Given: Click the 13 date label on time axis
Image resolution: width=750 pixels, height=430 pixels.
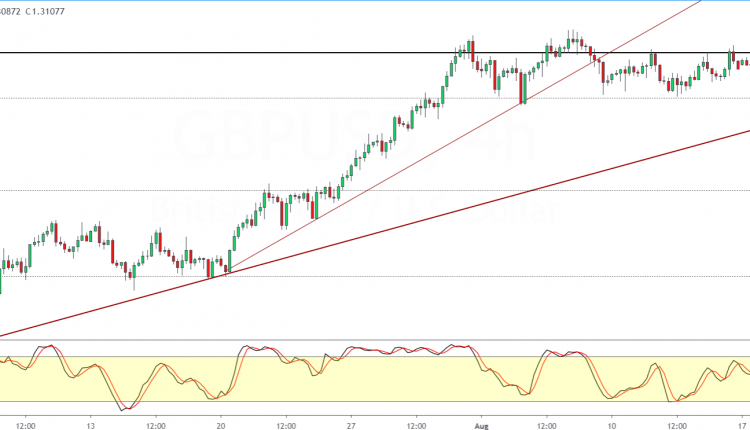Looking at the screenshot, I should (90, 421).
